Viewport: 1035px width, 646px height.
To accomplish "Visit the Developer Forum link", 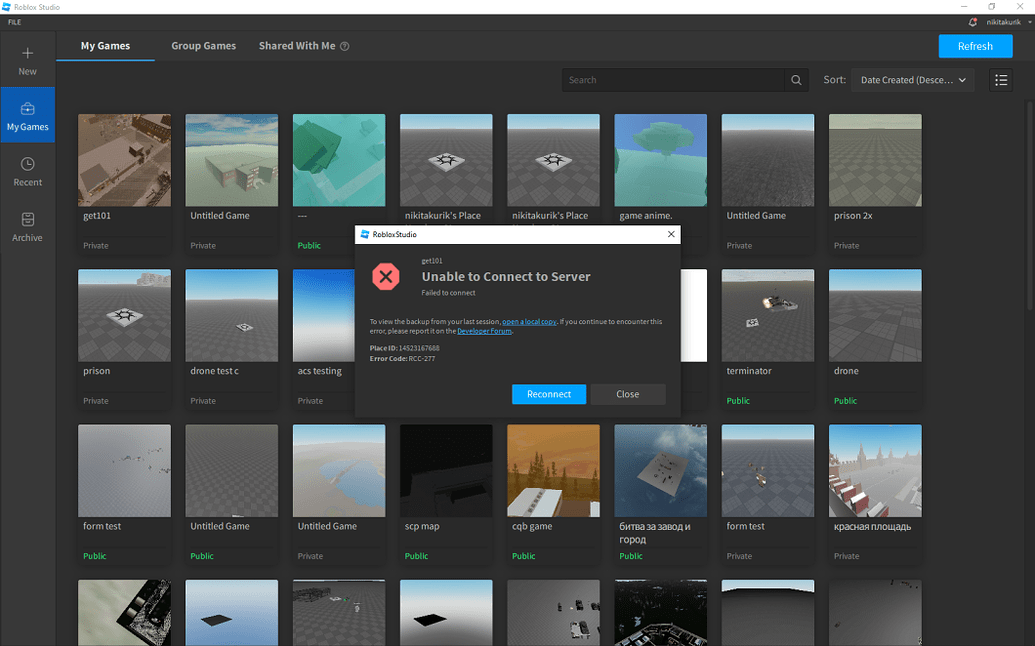I will [484, 331].
